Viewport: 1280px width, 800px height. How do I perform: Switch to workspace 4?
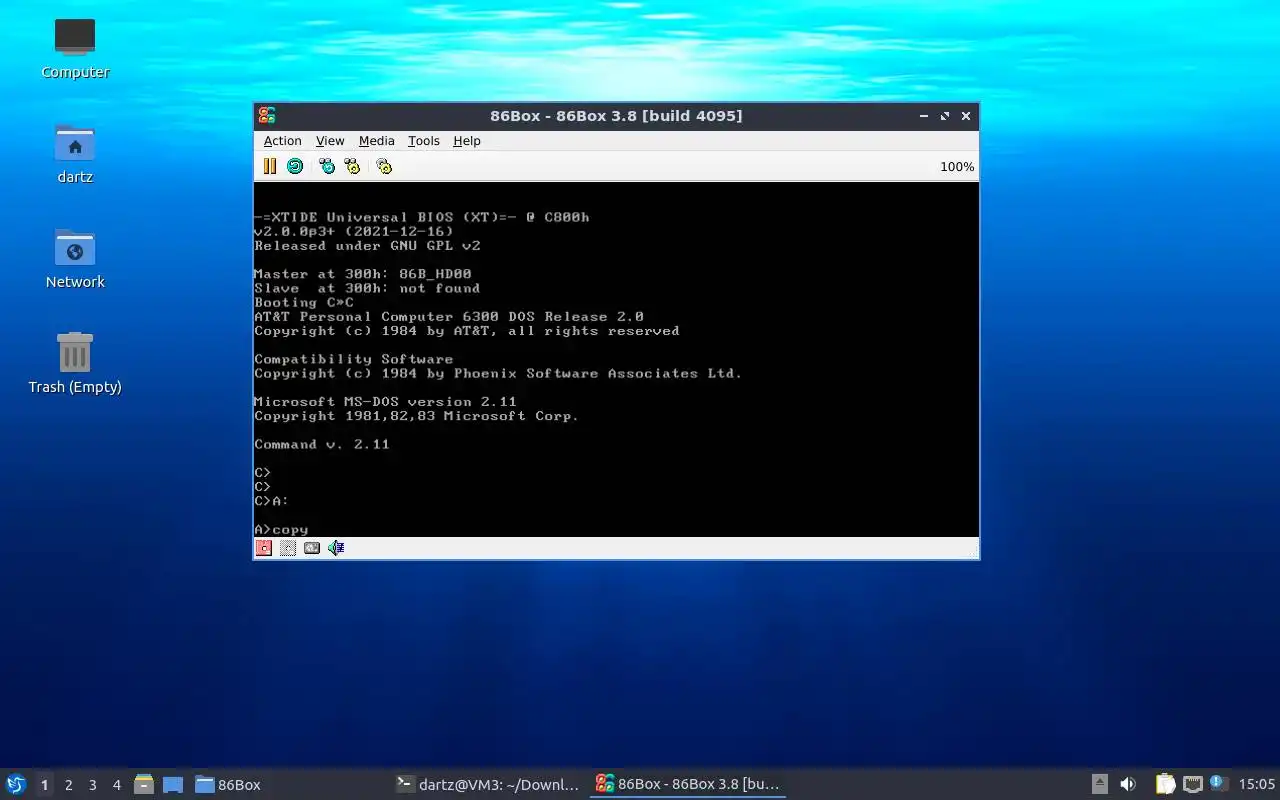116,785
